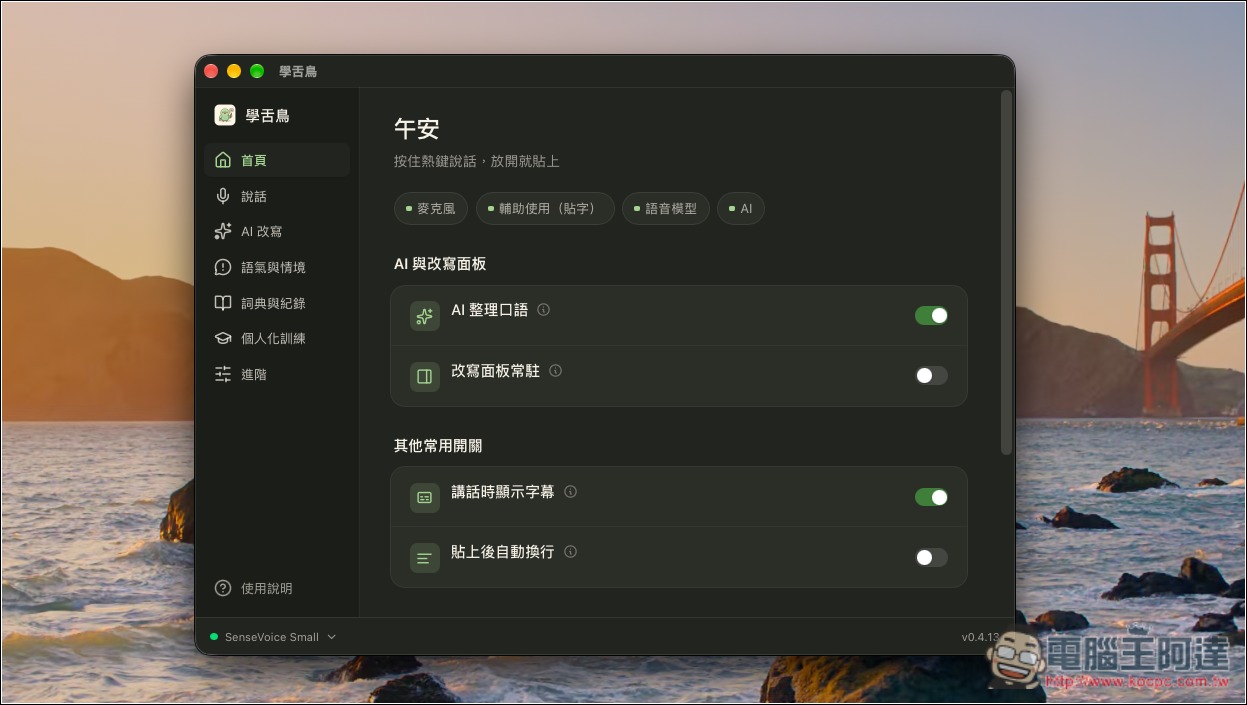Open the SenseVoice Small model dropdown
The width and height of the screenshot is (1247, 705).
click(274, 637)
